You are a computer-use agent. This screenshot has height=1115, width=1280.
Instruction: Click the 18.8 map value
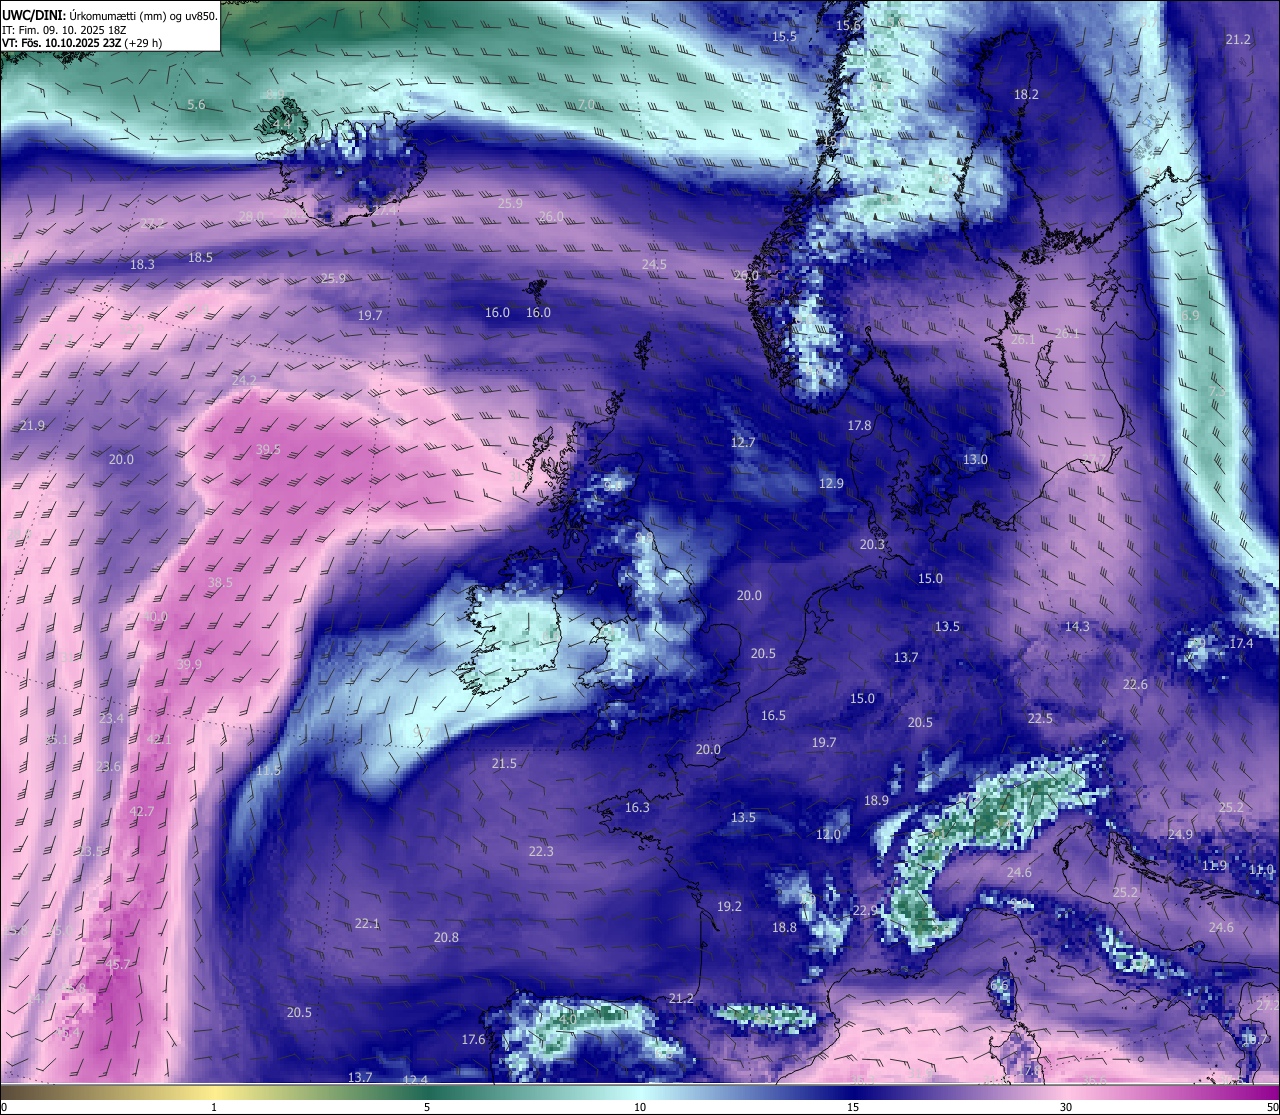pyautogui.click(x=784, y=928)
